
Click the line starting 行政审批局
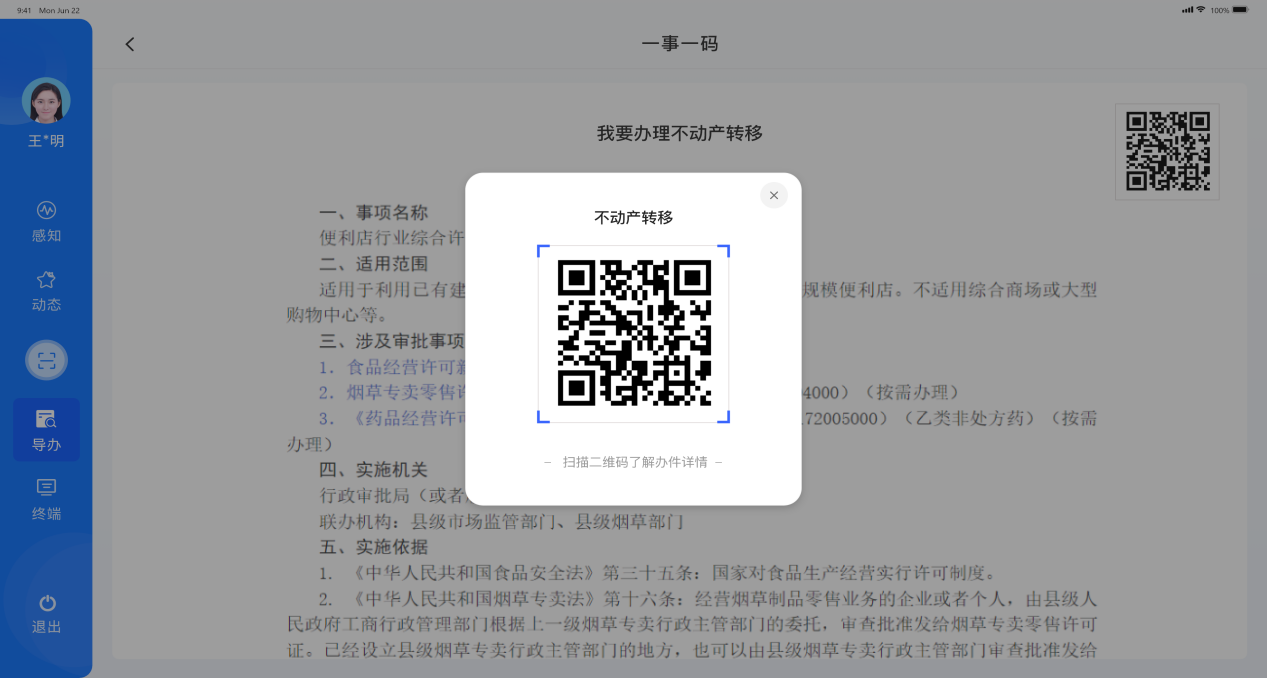392,495
